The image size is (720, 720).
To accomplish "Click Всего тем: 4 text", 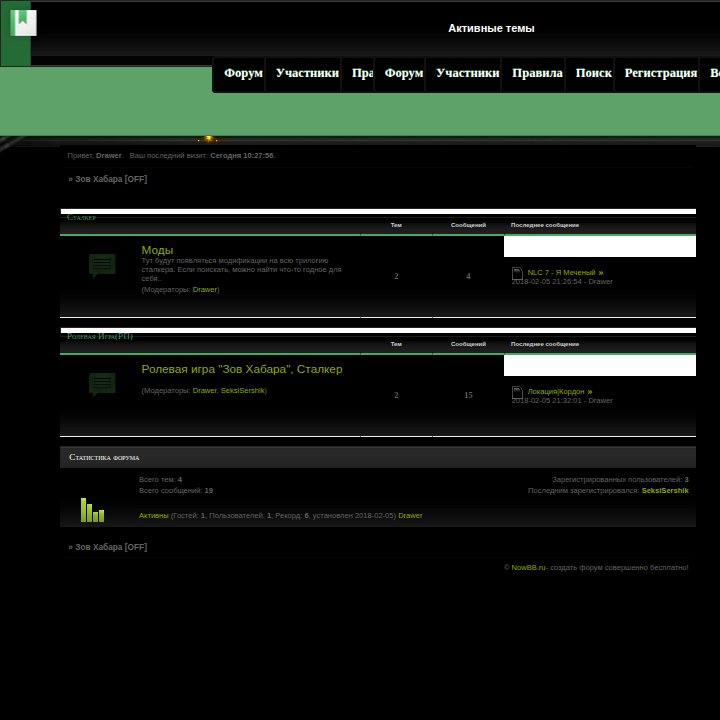I will click(160, 480).
